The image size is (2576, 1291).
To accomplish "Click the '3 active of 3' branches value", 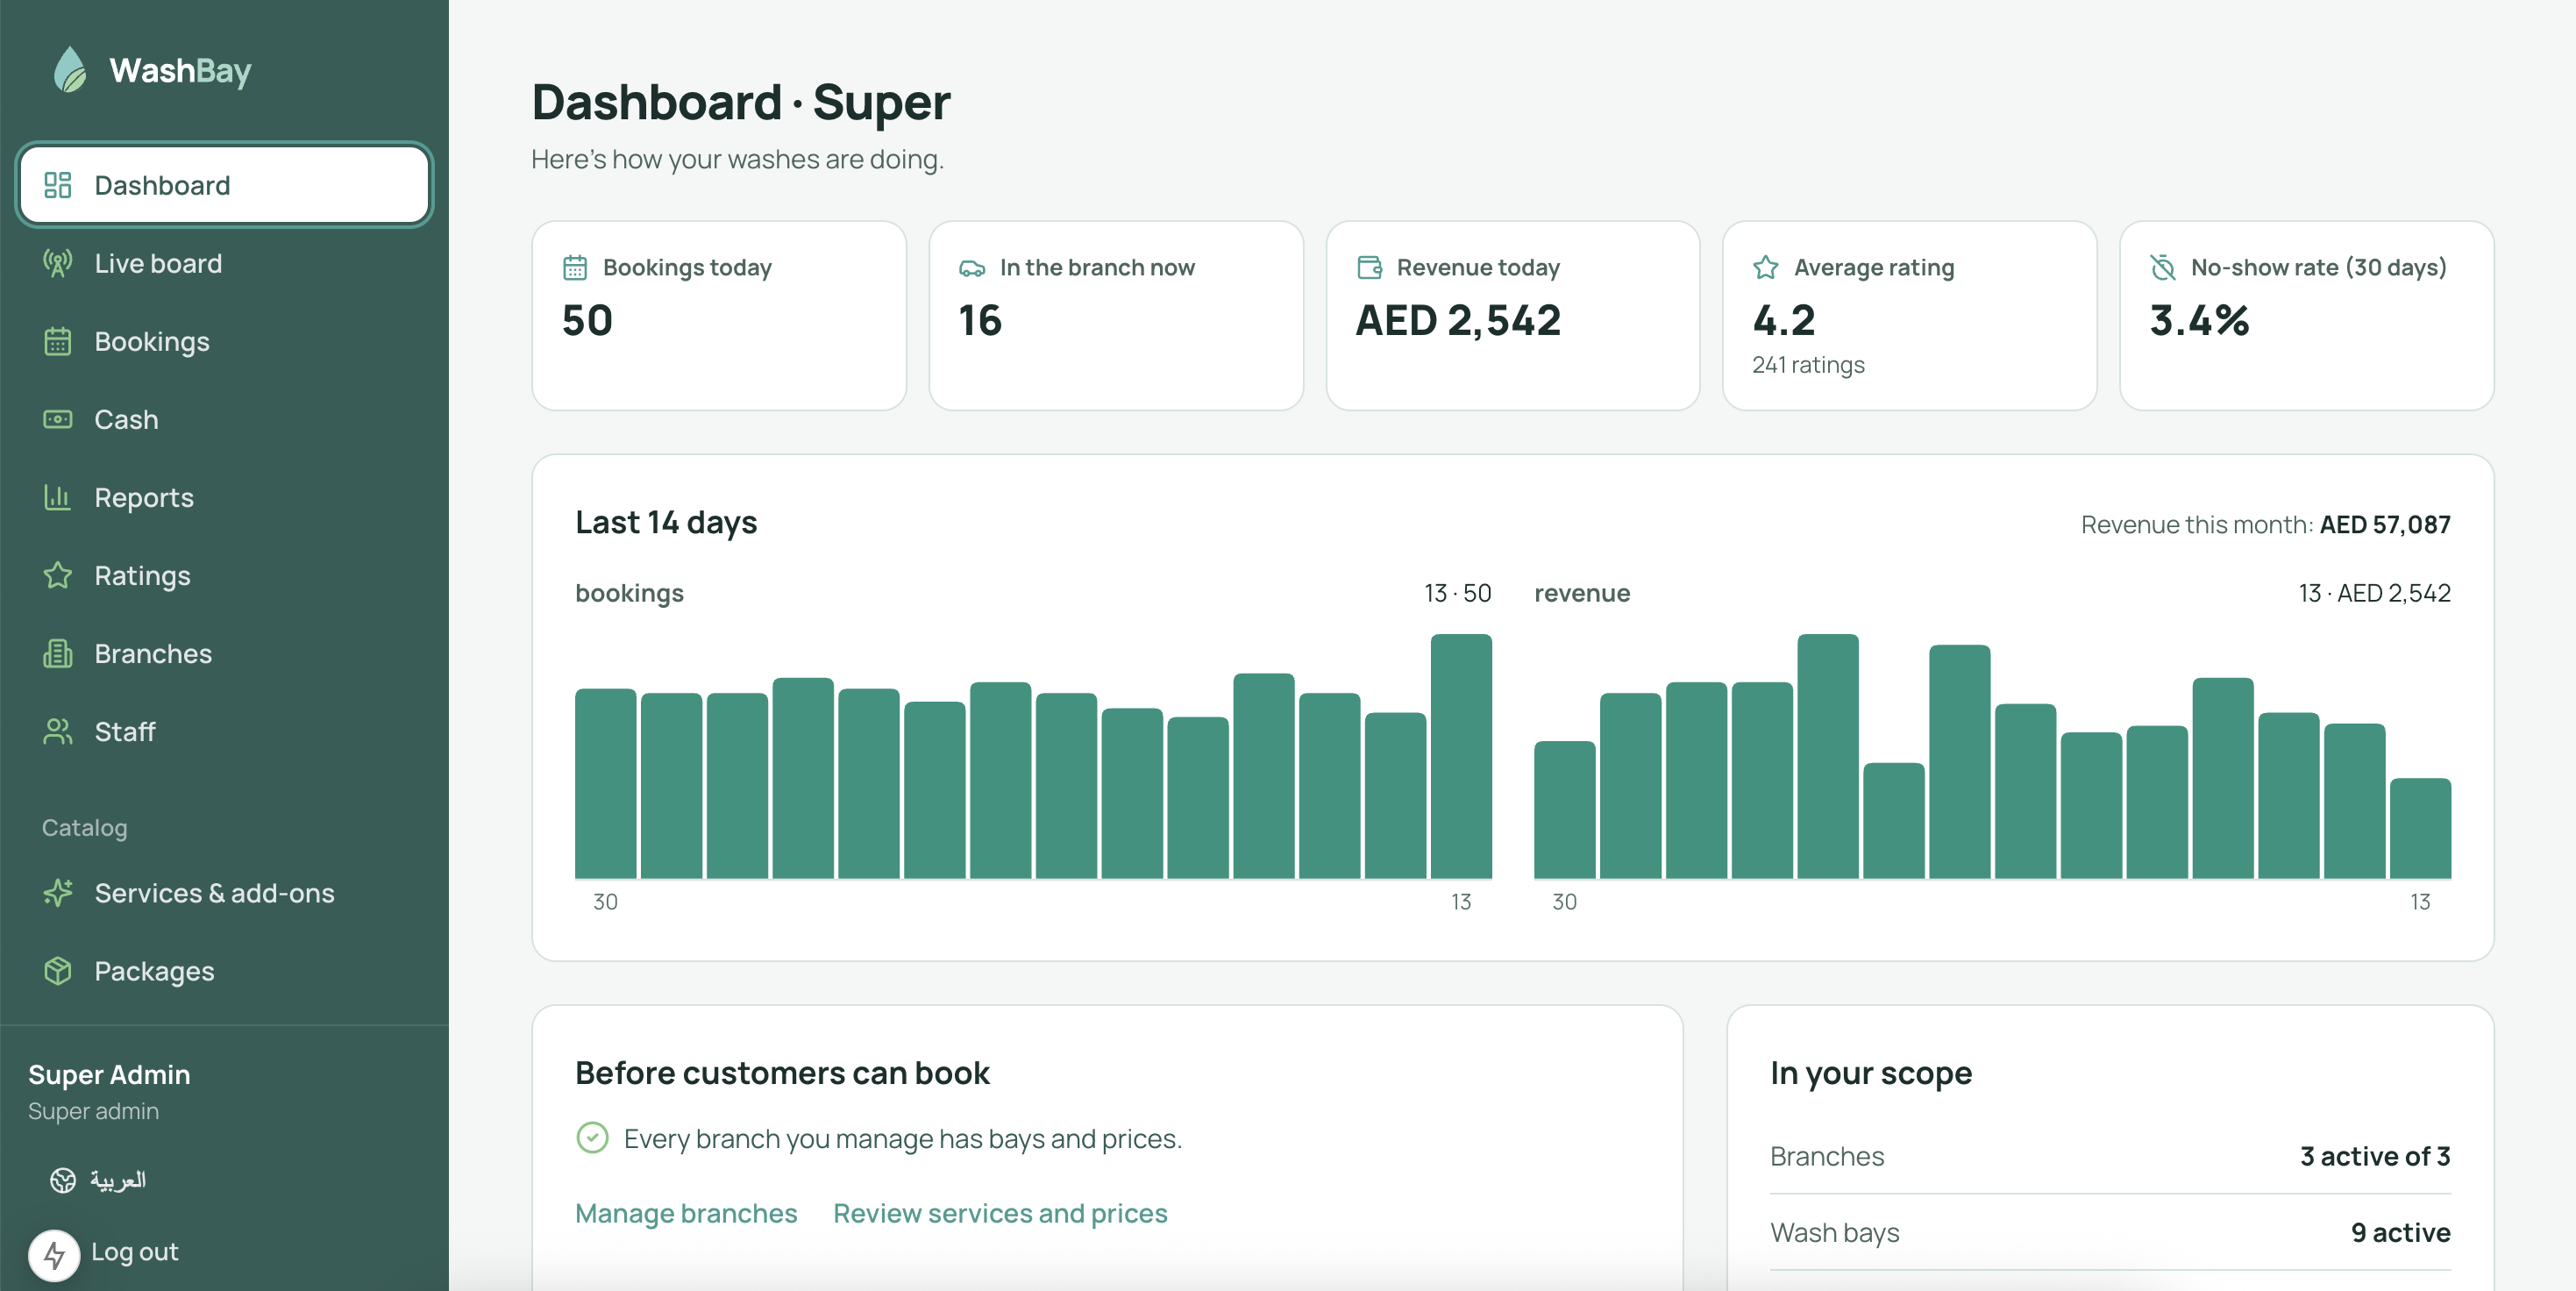I will 2374,1156.
